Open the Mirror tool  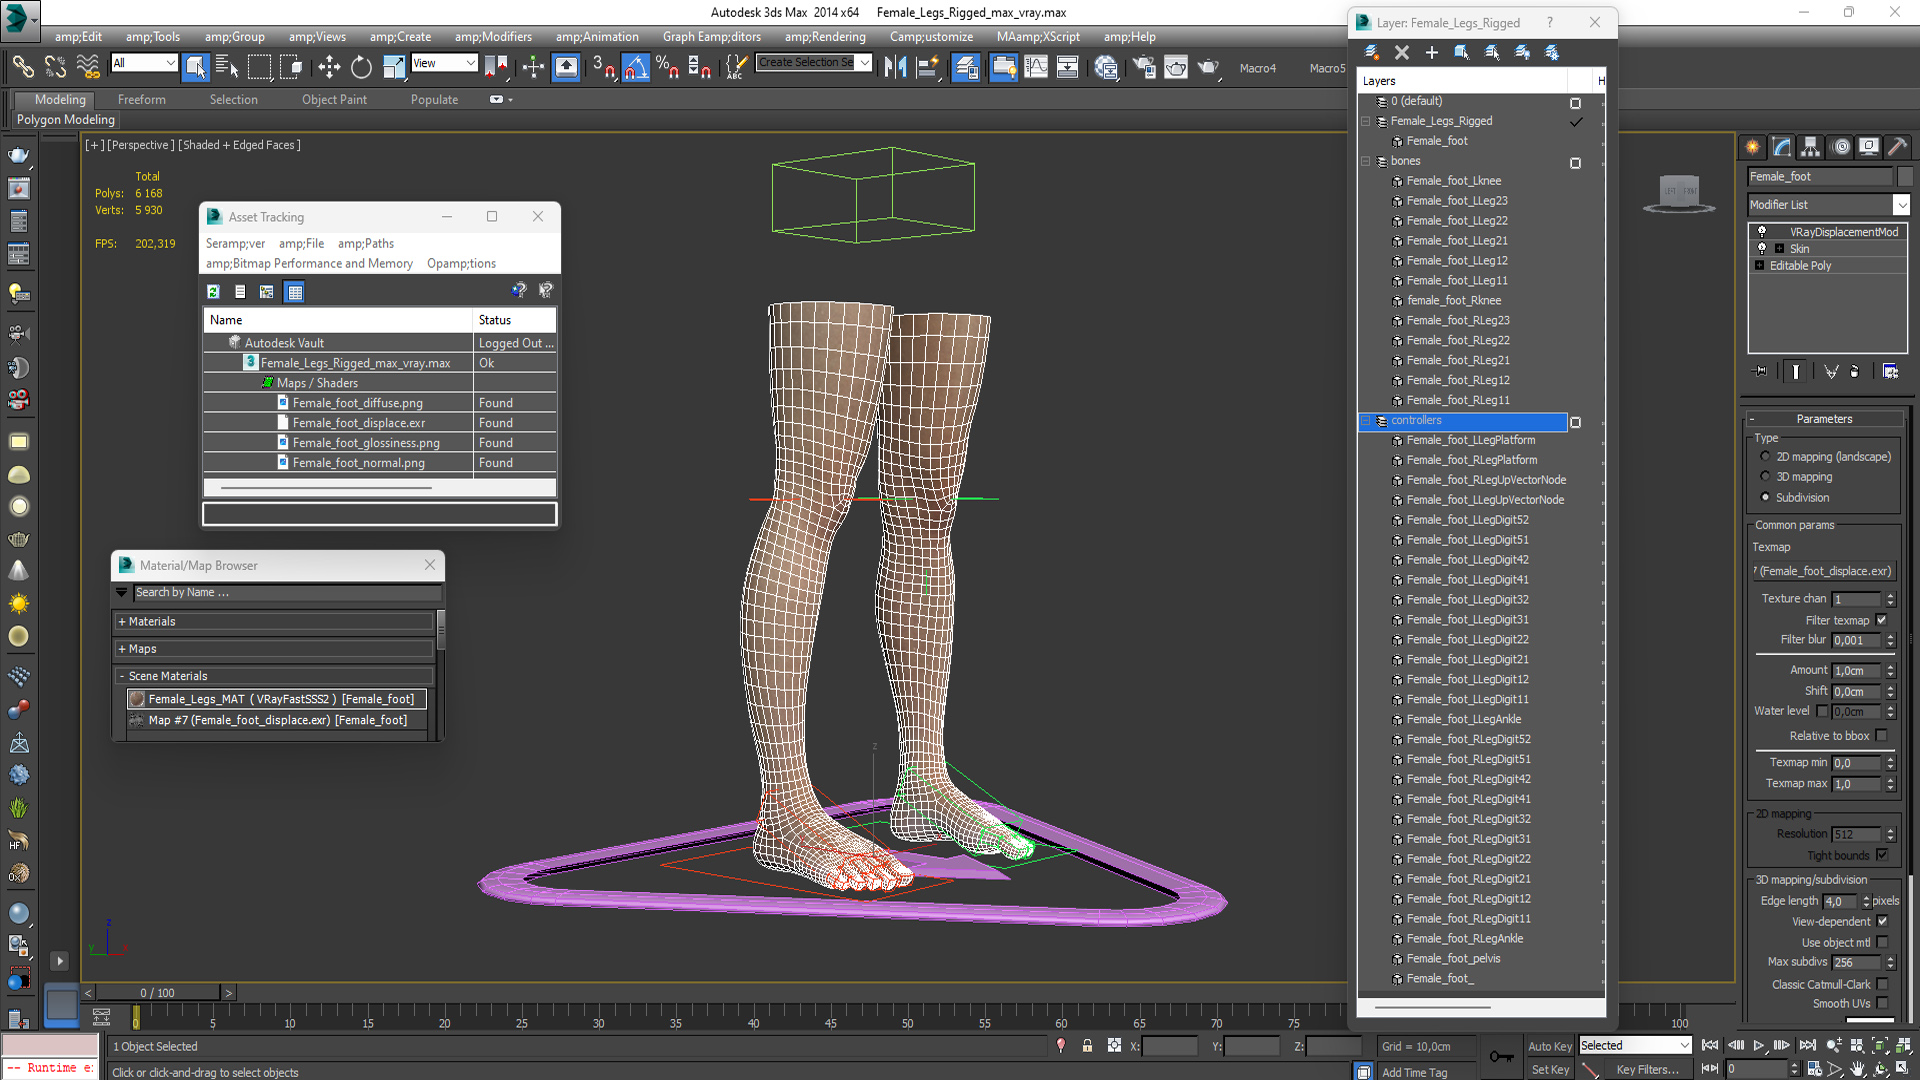point(896,67)
